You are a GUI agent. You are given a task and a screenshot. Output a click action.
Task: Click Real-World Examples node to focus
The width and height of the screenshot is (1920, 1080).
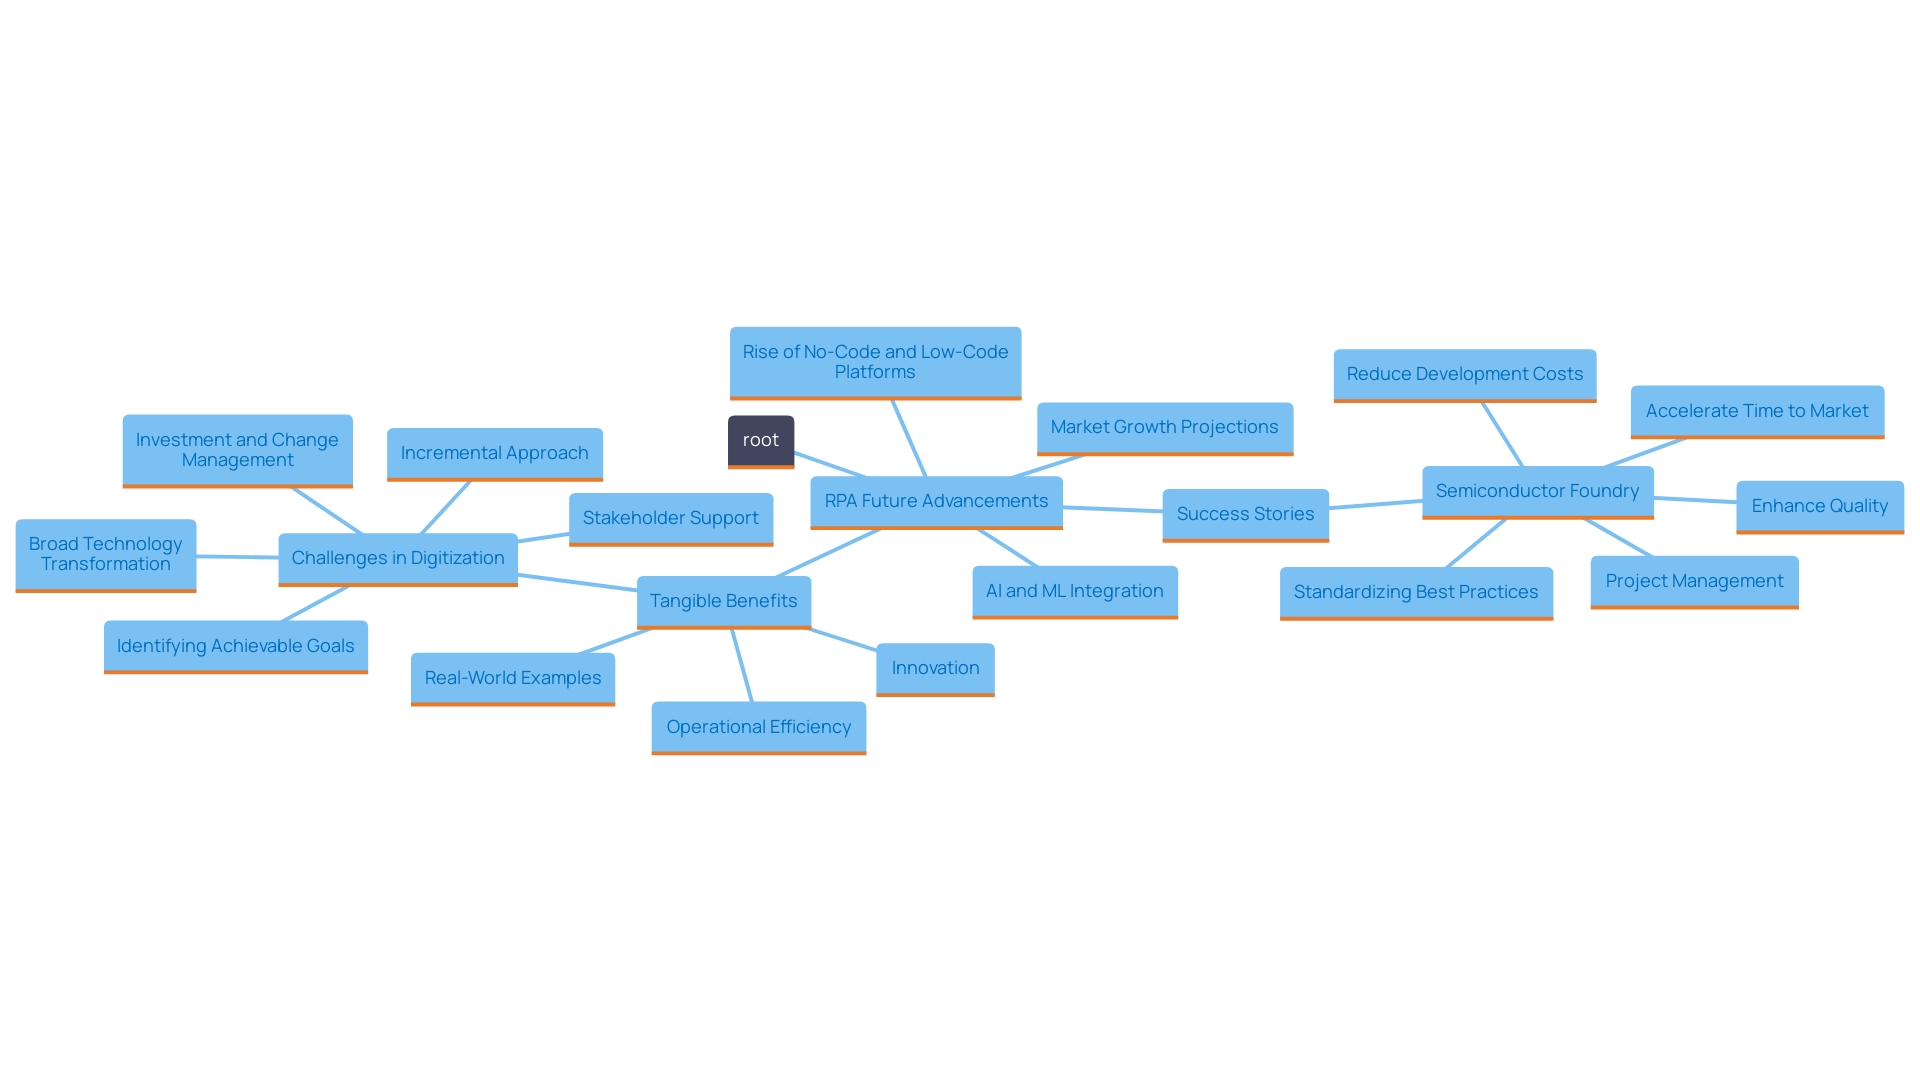tap(512, 676)
